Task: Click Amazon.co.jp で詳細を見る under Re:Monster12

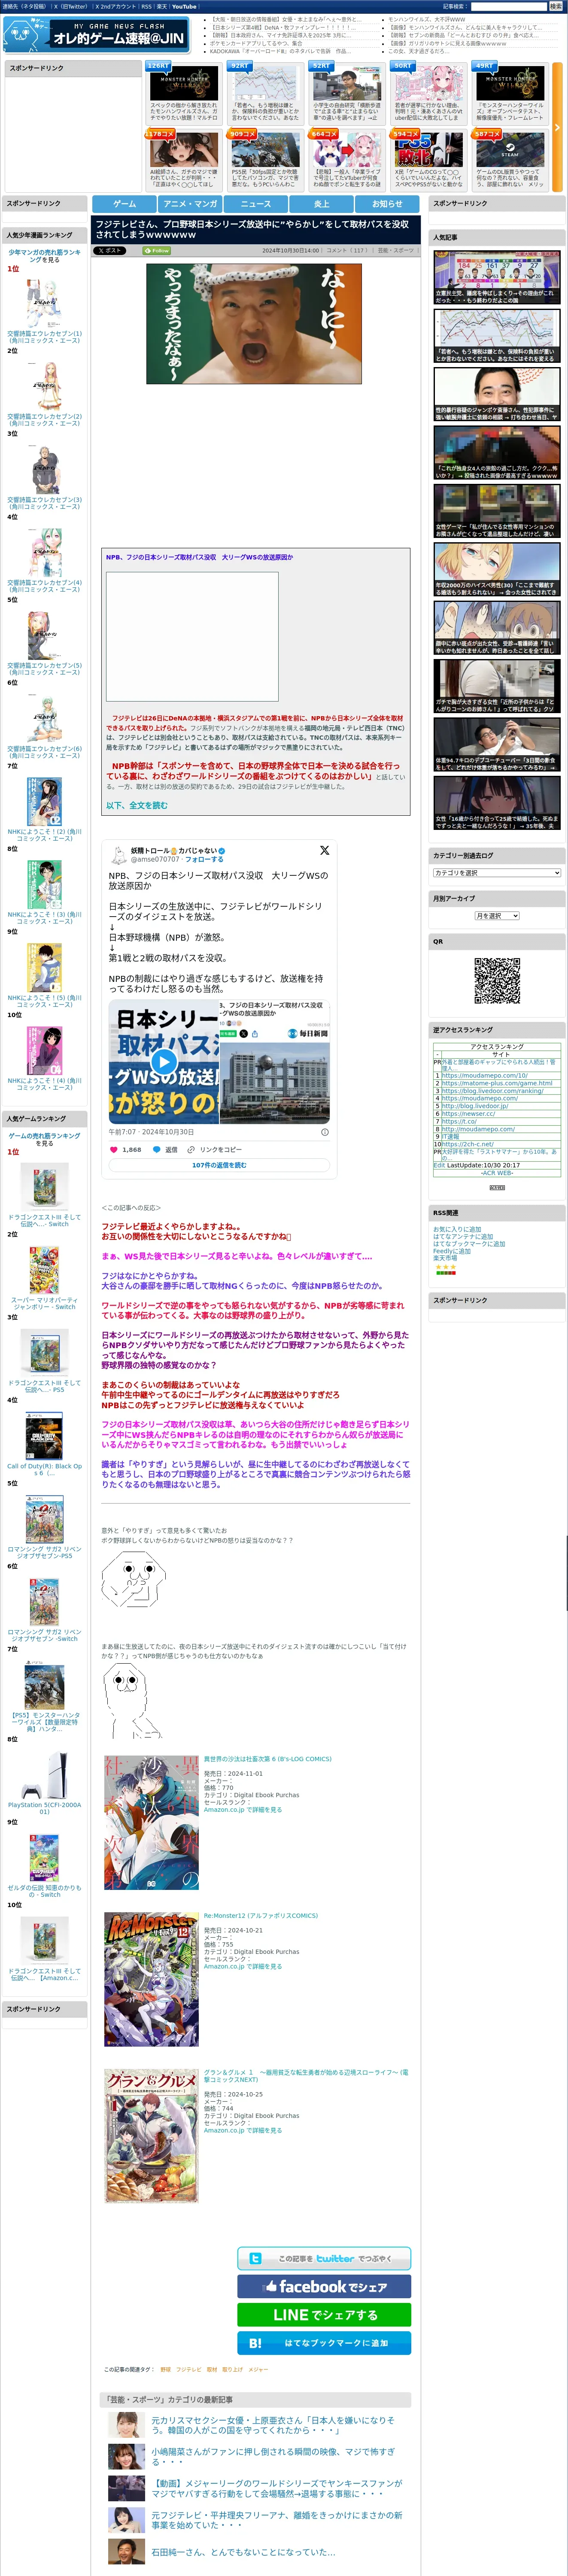Action: click(x=243, y=1966)
